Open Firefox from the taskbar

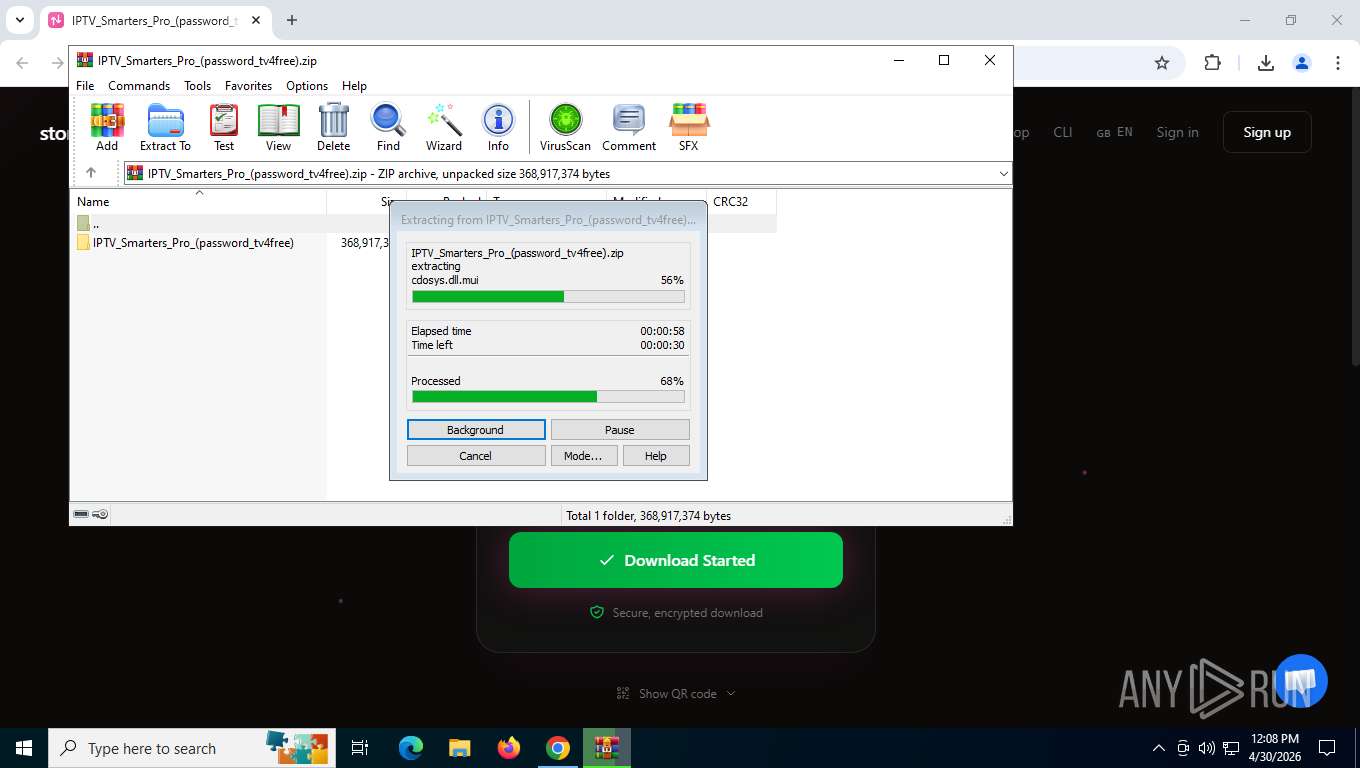coord(509,748)
